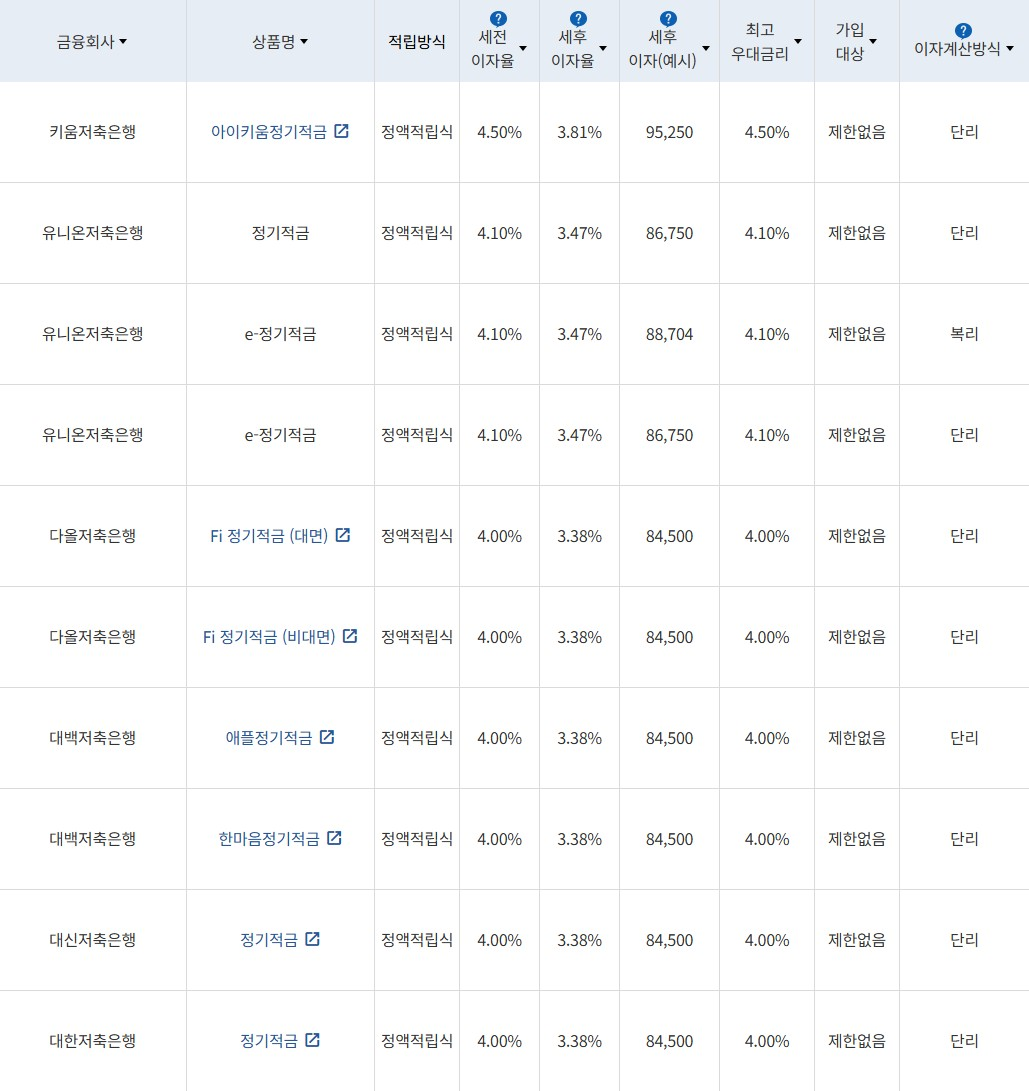Open the 금융회사 sort dropdown
Screen dimensions: 1029x1091
(125, 41)
